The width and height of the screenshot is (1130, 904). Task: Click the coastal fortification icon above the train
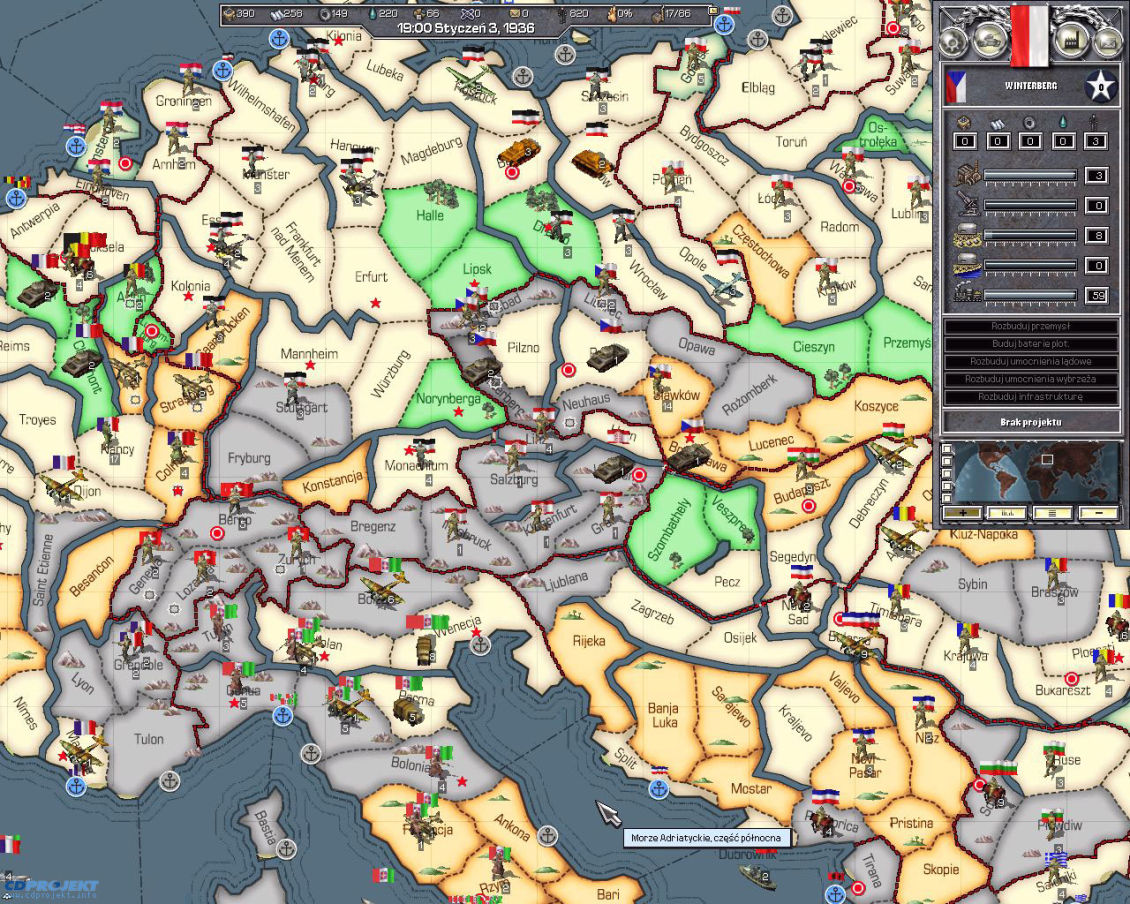(x=966, y=265)
